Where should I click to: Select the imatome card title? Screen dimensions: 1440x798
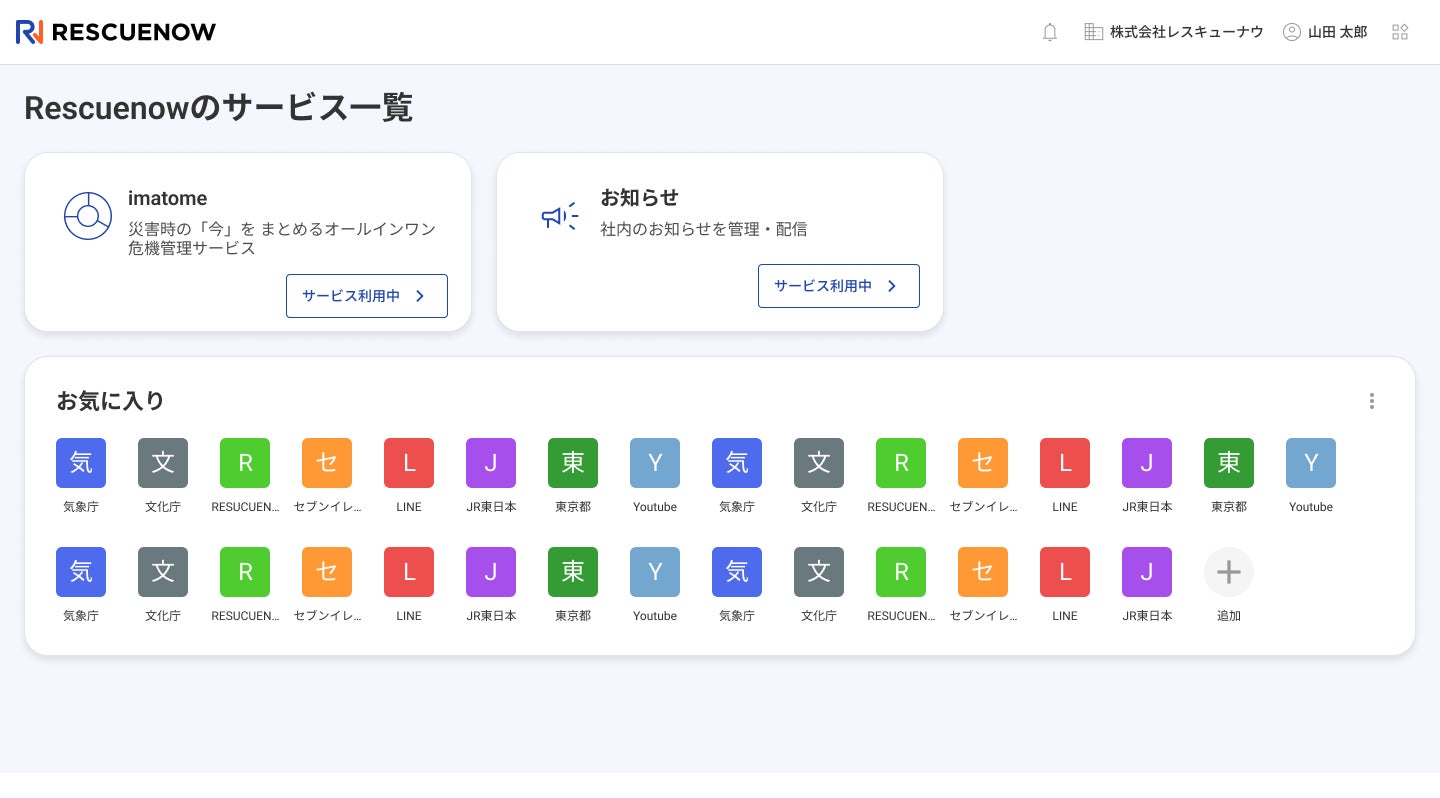click(168, 198)
